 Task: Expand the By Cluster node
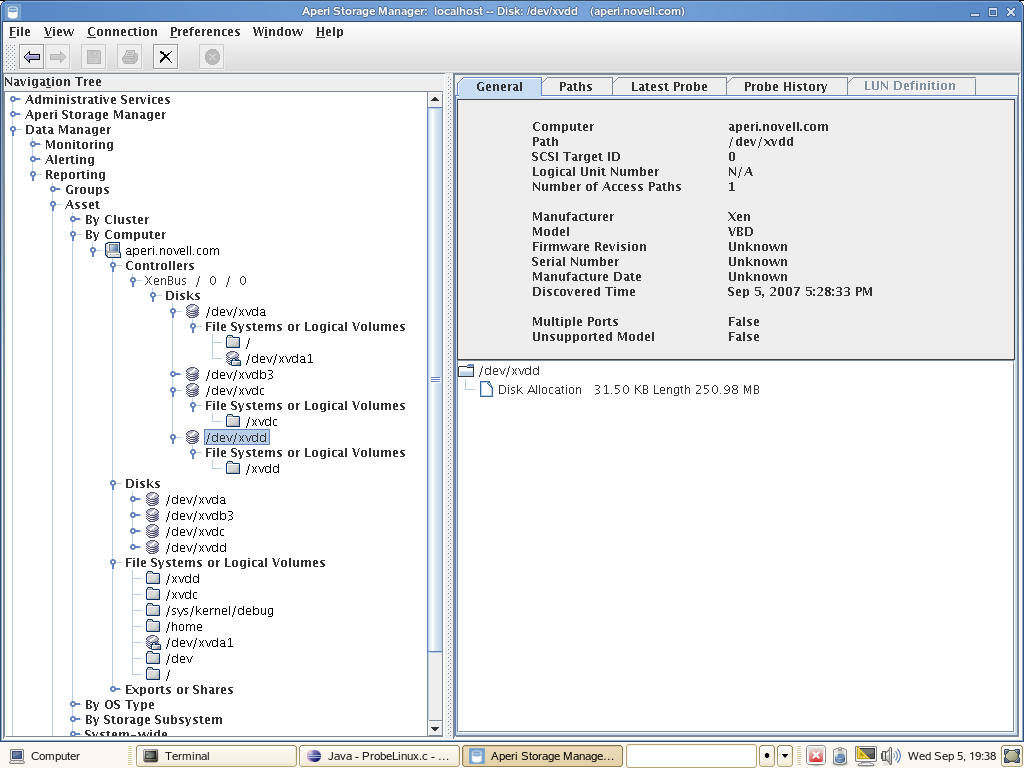pyautogui.click(x=74, y=219)
